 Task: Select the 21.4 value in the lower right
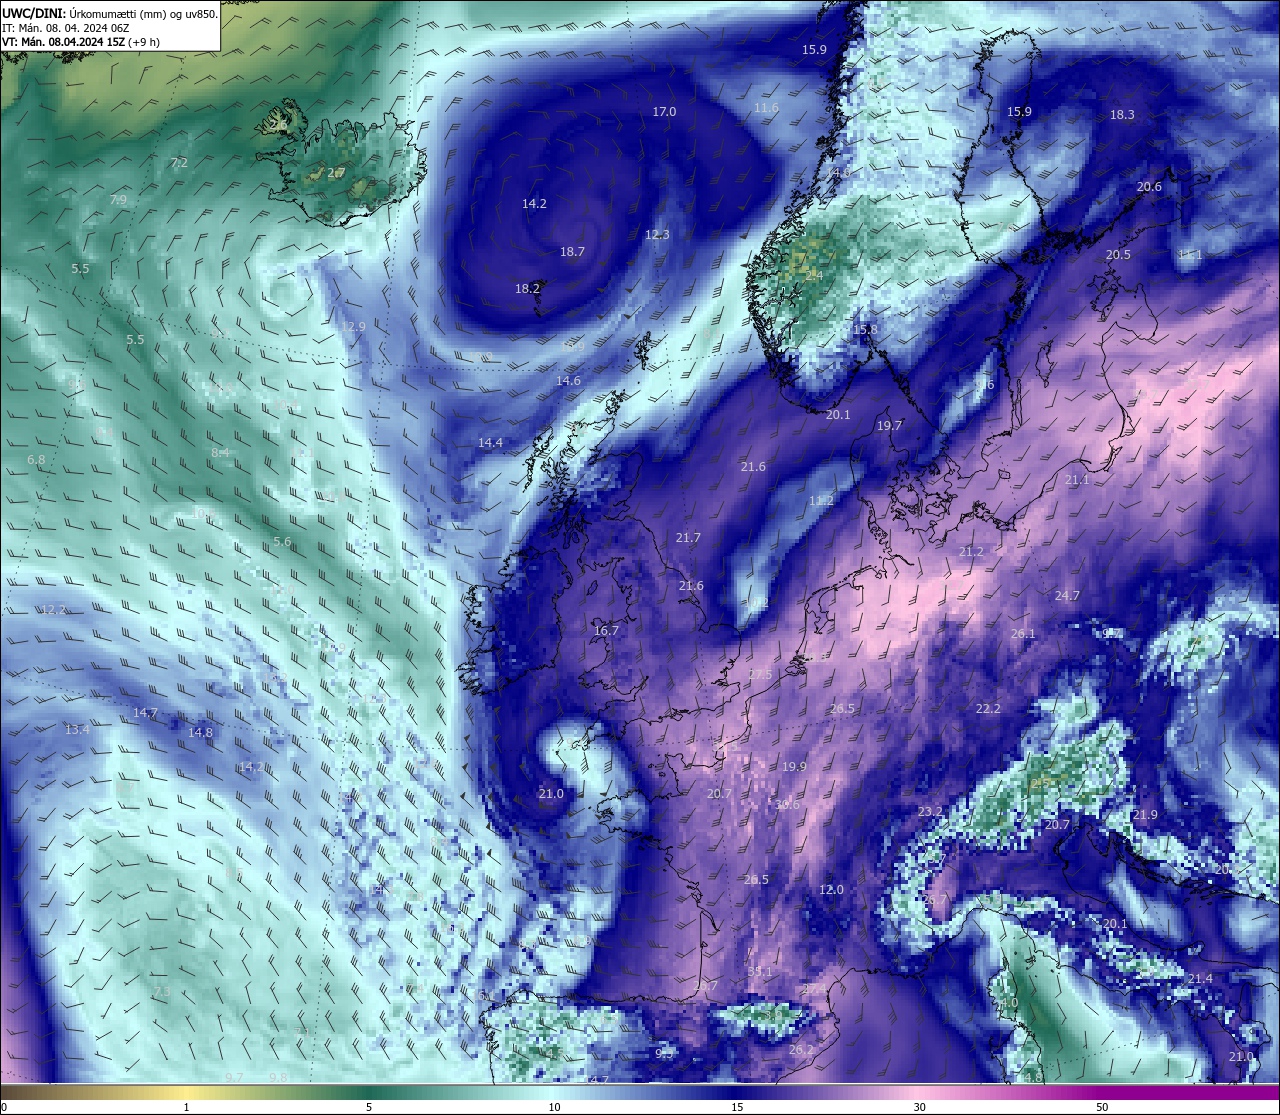[x=1200, y=979]
